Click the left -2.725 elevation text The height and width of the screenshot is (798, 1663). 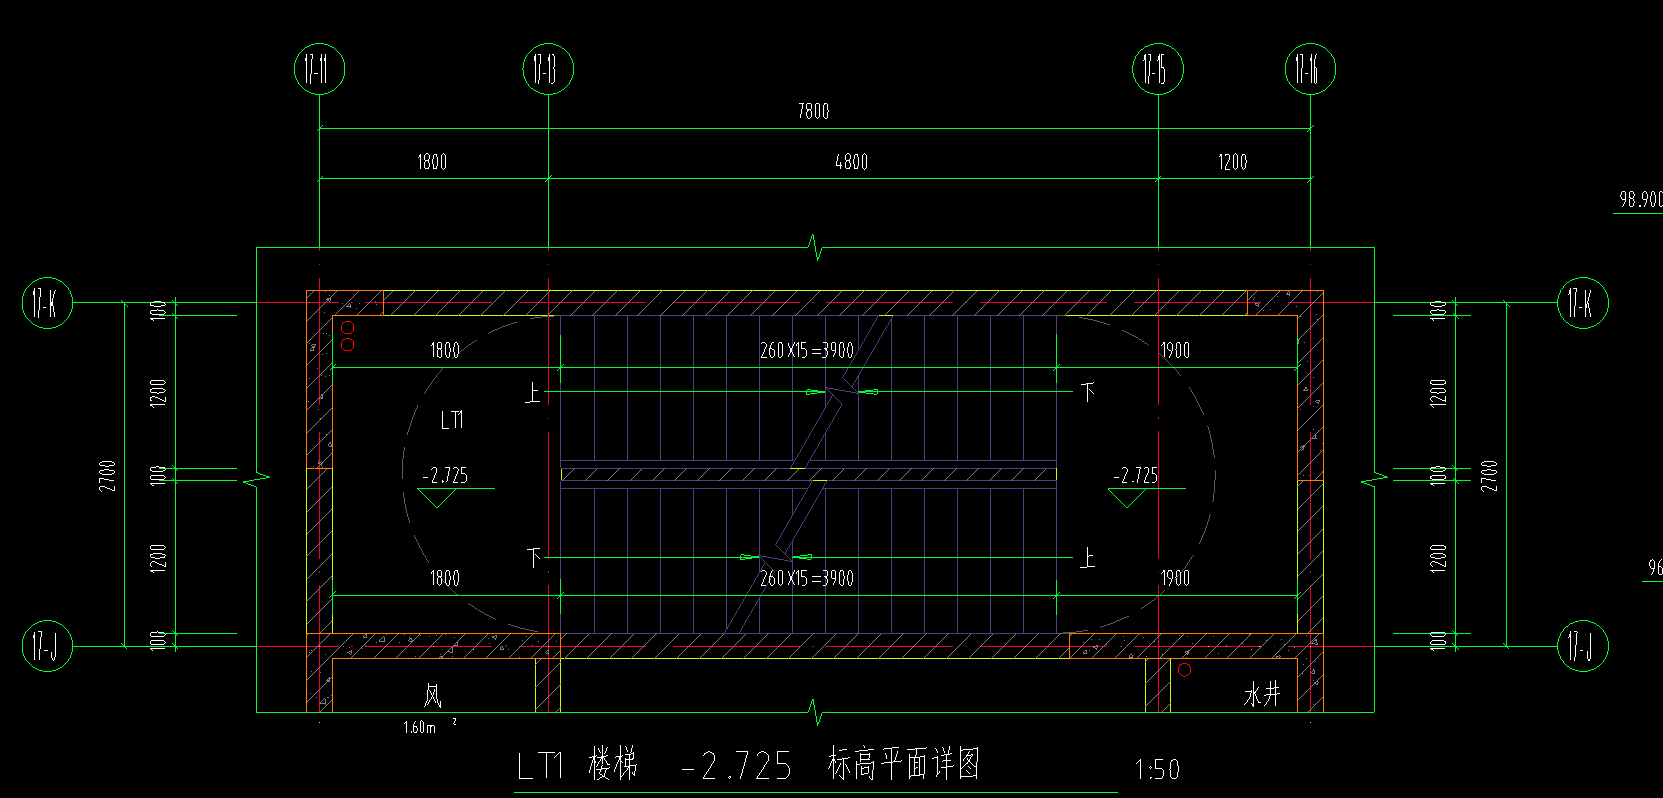(445, 475)
